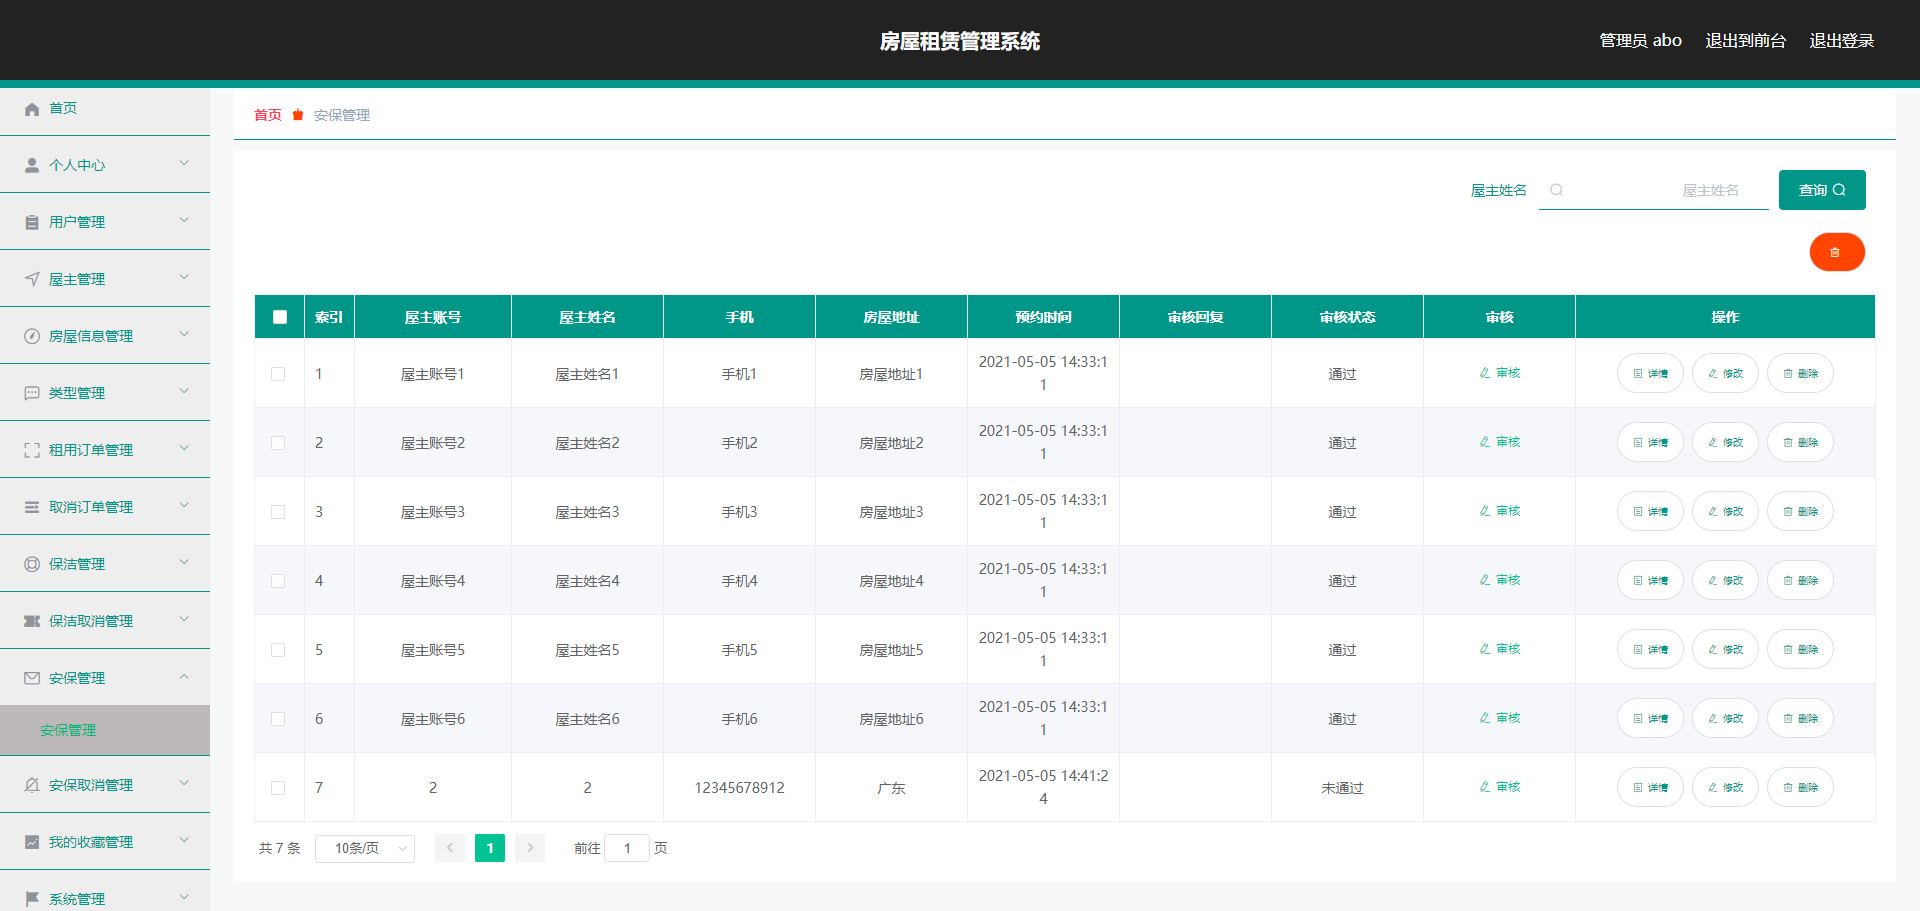This screenshot has width=1920, height=911.
Task: Click the next page arrow button
Action: pos(530,848)
